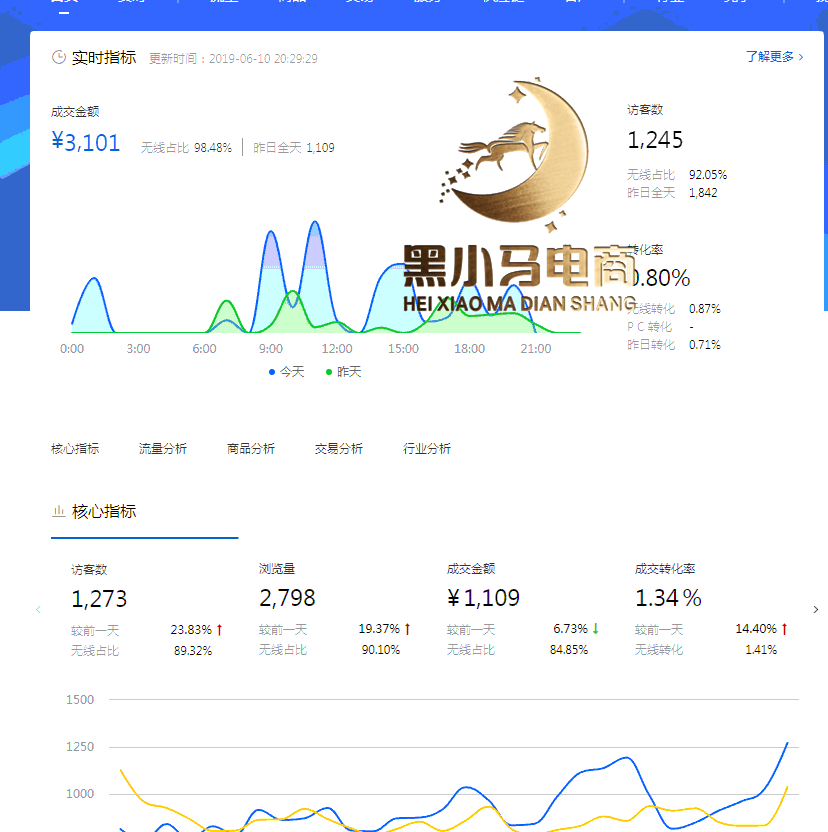Click the 23.83% change value
Viewport: 828px width, 832px height.
point(191,630)
